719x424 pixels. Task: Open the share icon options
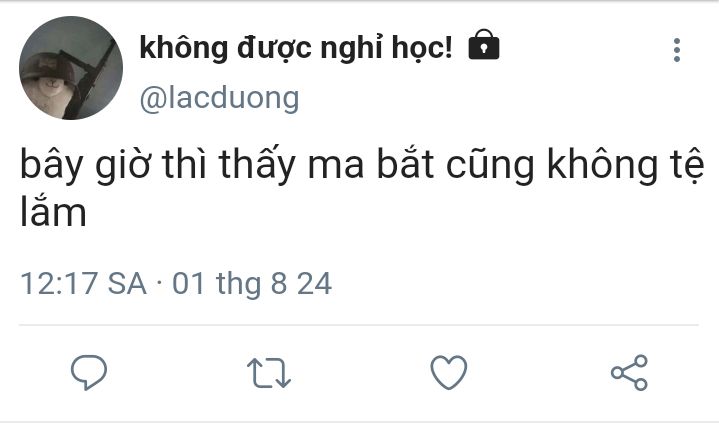pos(629,373)
